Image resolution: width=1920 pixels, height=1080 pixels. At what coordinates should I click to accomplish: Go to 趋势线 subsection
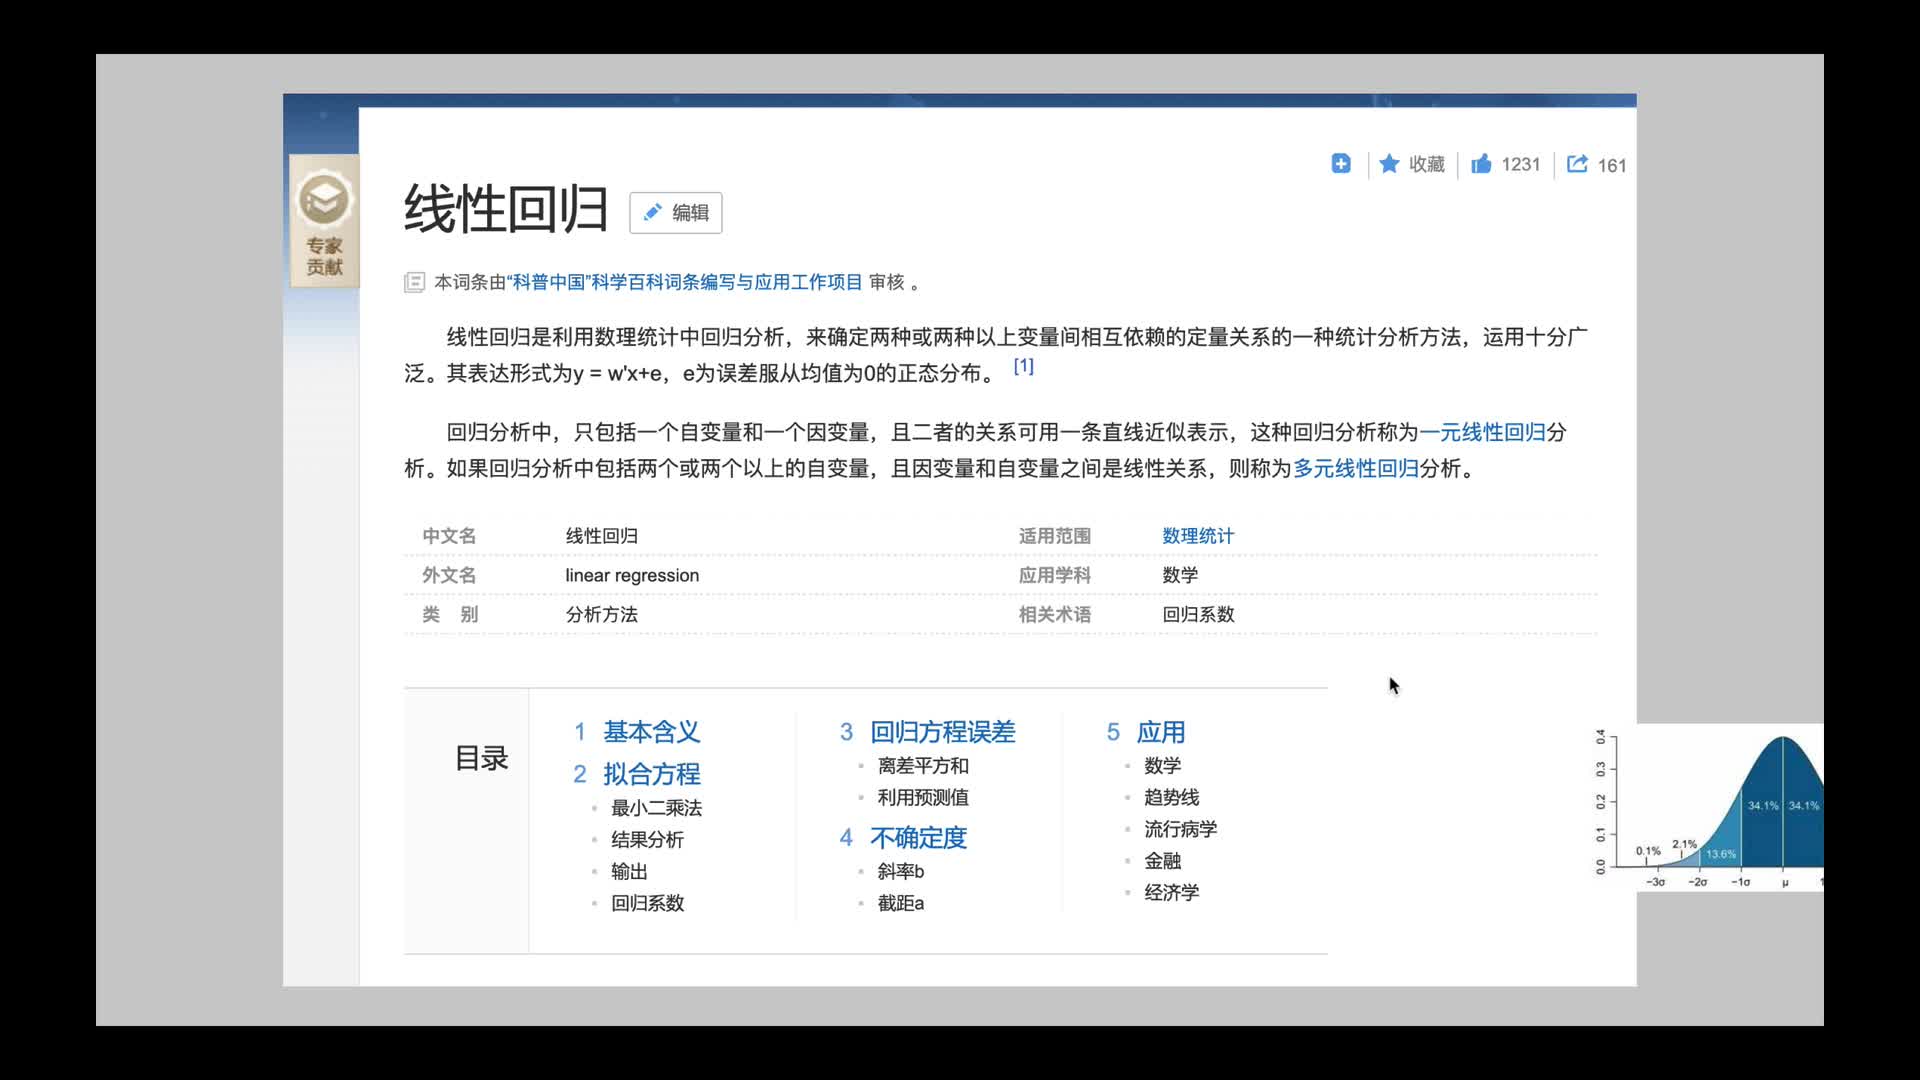pos(1172,798)
